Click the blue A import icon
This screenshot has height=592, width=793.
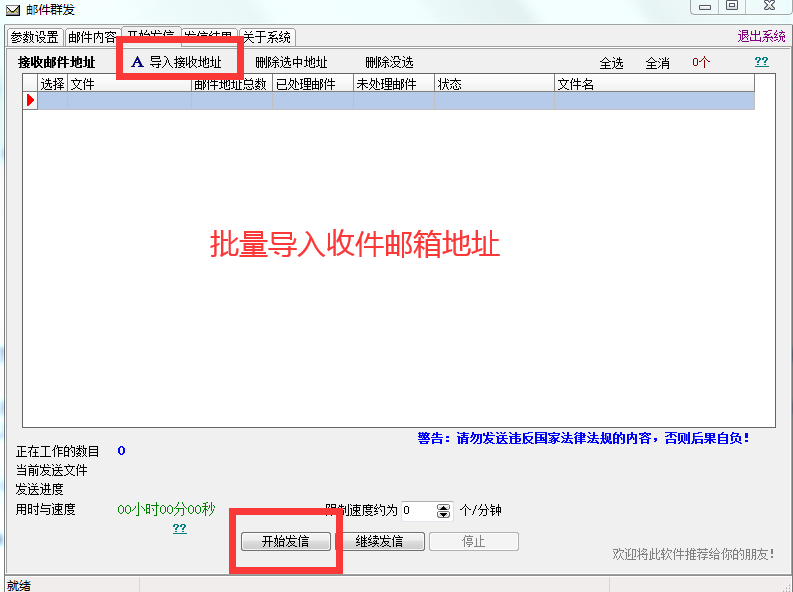[x=137, y=62]
